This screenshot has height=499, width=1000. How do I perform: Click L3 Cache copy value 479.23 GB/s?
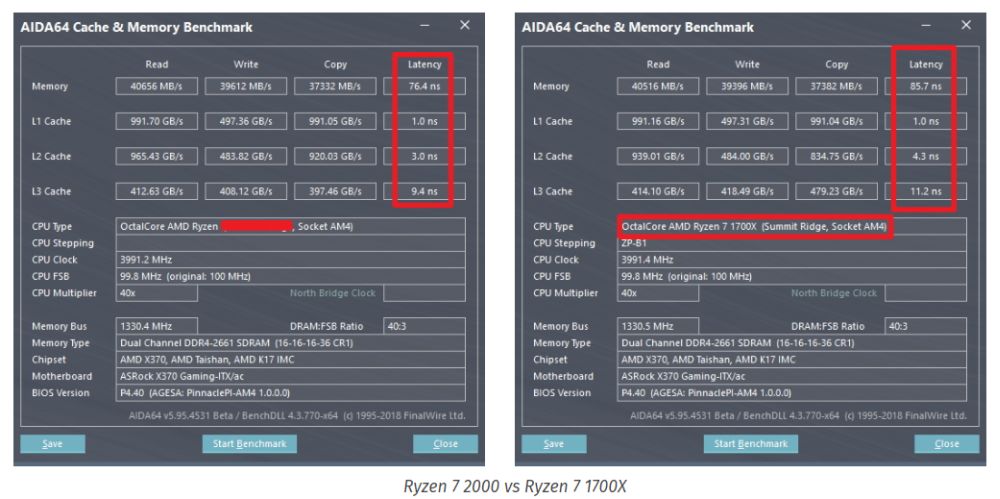pyautogui.click(x=836, y=191)
